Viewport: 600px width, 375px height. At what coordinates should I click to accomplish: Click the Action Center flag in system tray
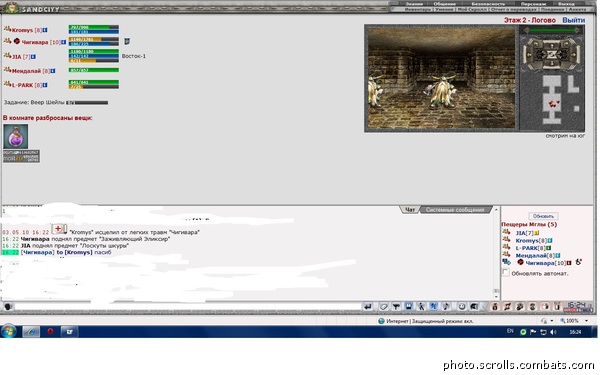[x=533, y=332]
